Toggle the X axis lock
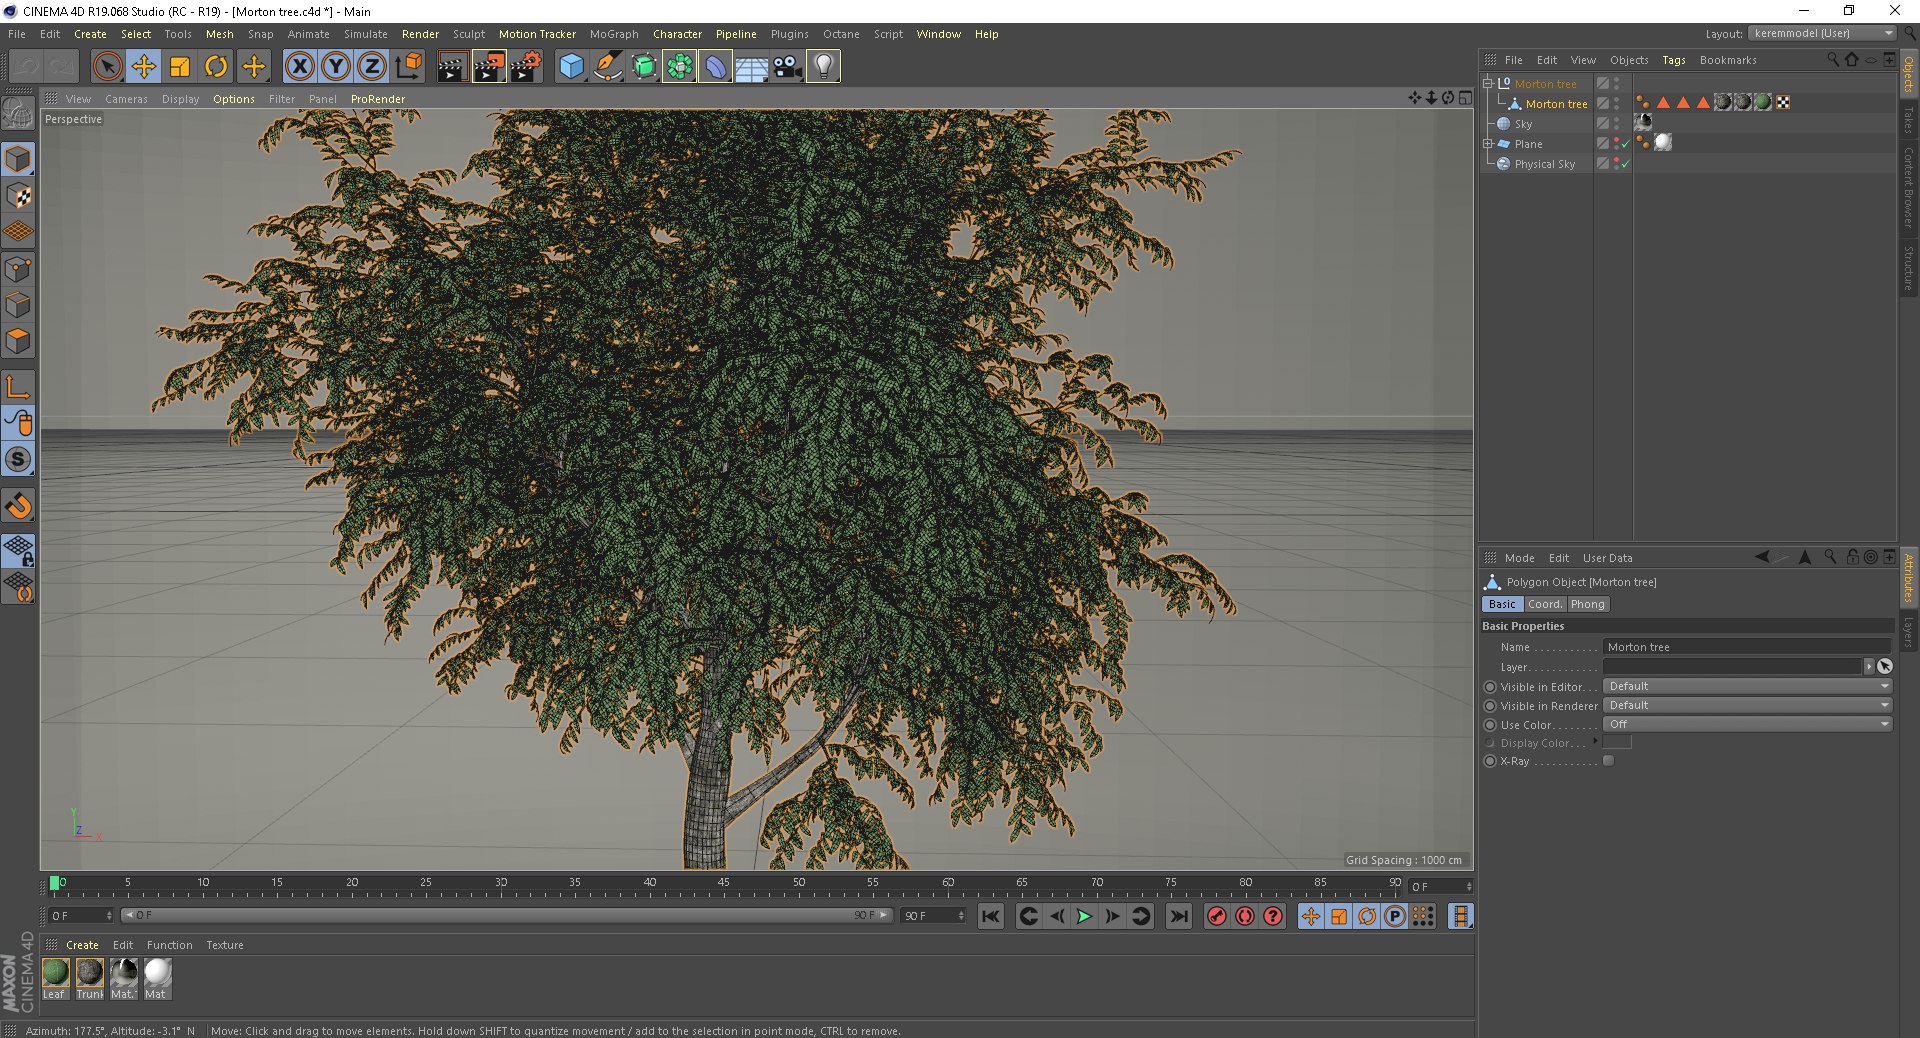The image size is (1920, 1038). tap(299, 67)
